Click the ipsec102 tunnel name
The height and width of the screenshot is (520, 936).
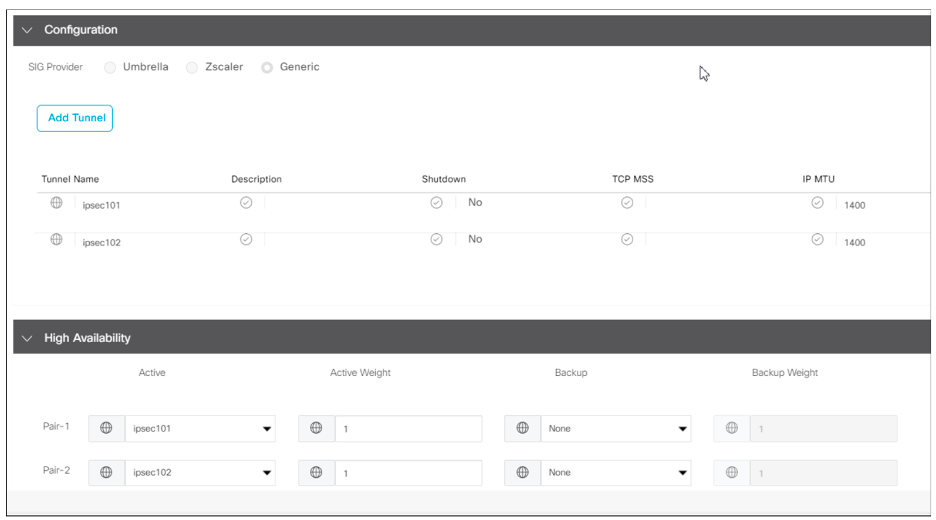point(102,242)
